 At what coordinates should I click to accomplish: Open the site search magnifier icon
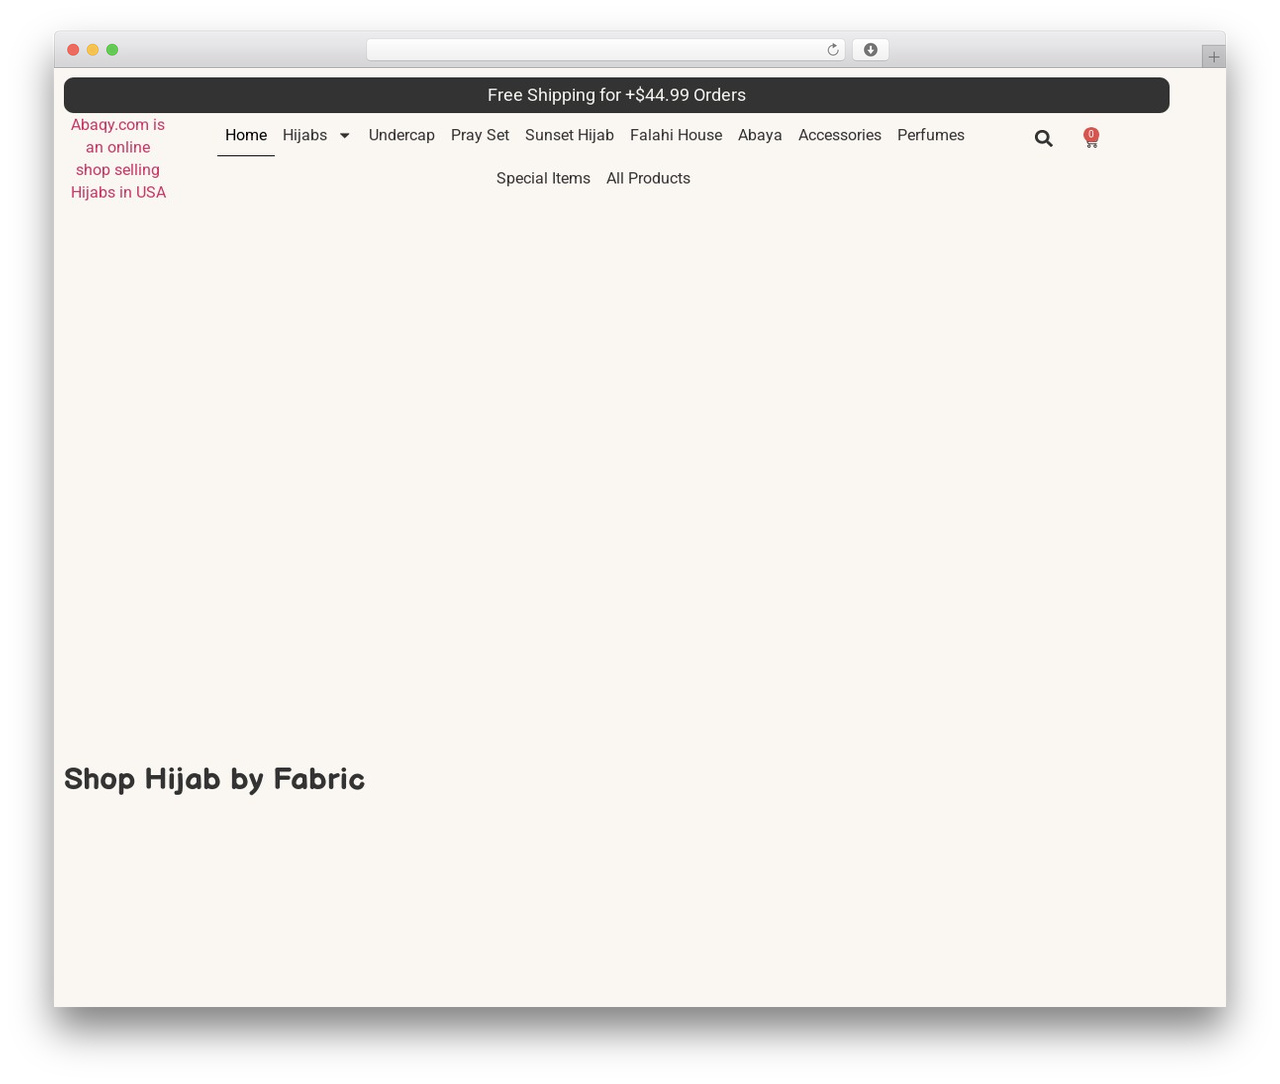[x=1043, y=138]
